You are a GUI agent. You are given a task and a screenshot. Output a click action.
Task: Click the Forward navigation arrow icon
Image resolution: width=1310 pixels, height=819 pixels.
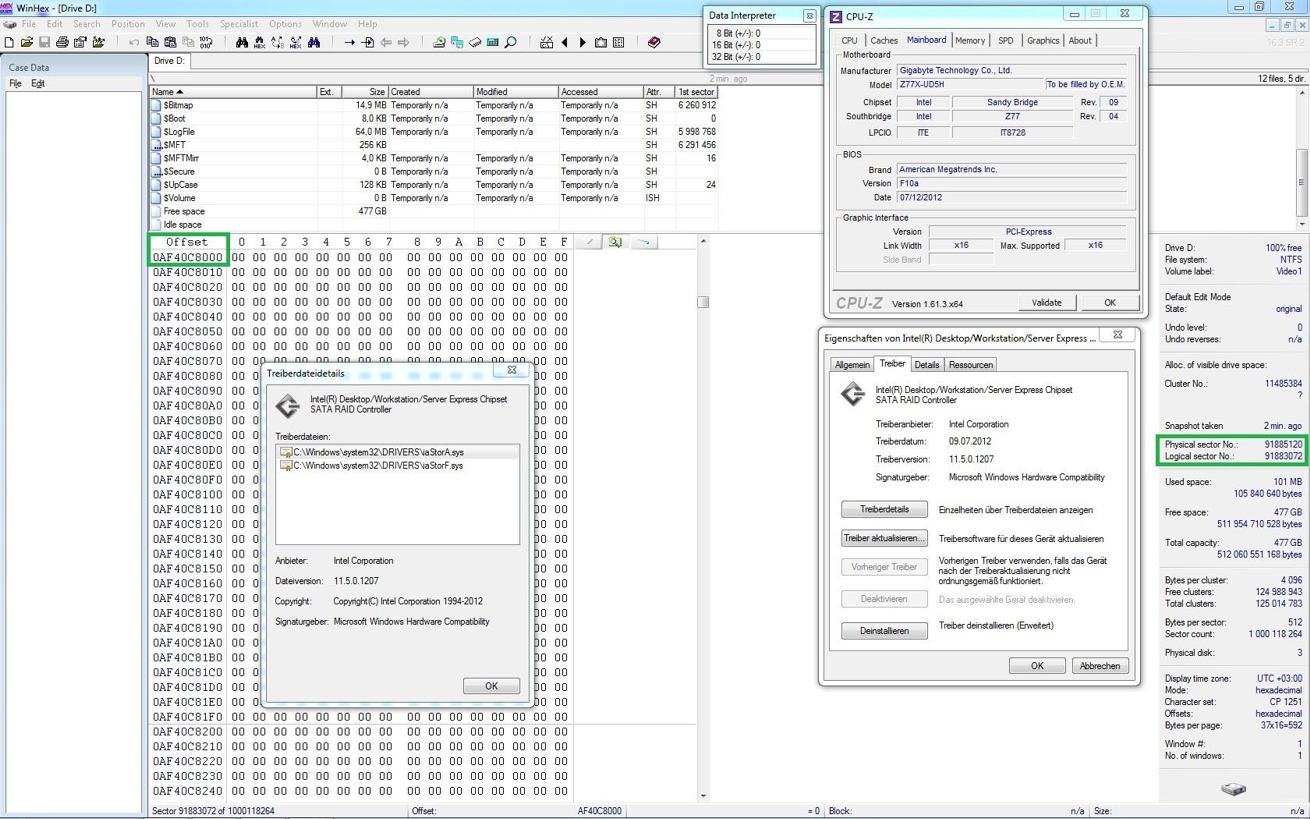pyautogui.click(x=403, y=42)
